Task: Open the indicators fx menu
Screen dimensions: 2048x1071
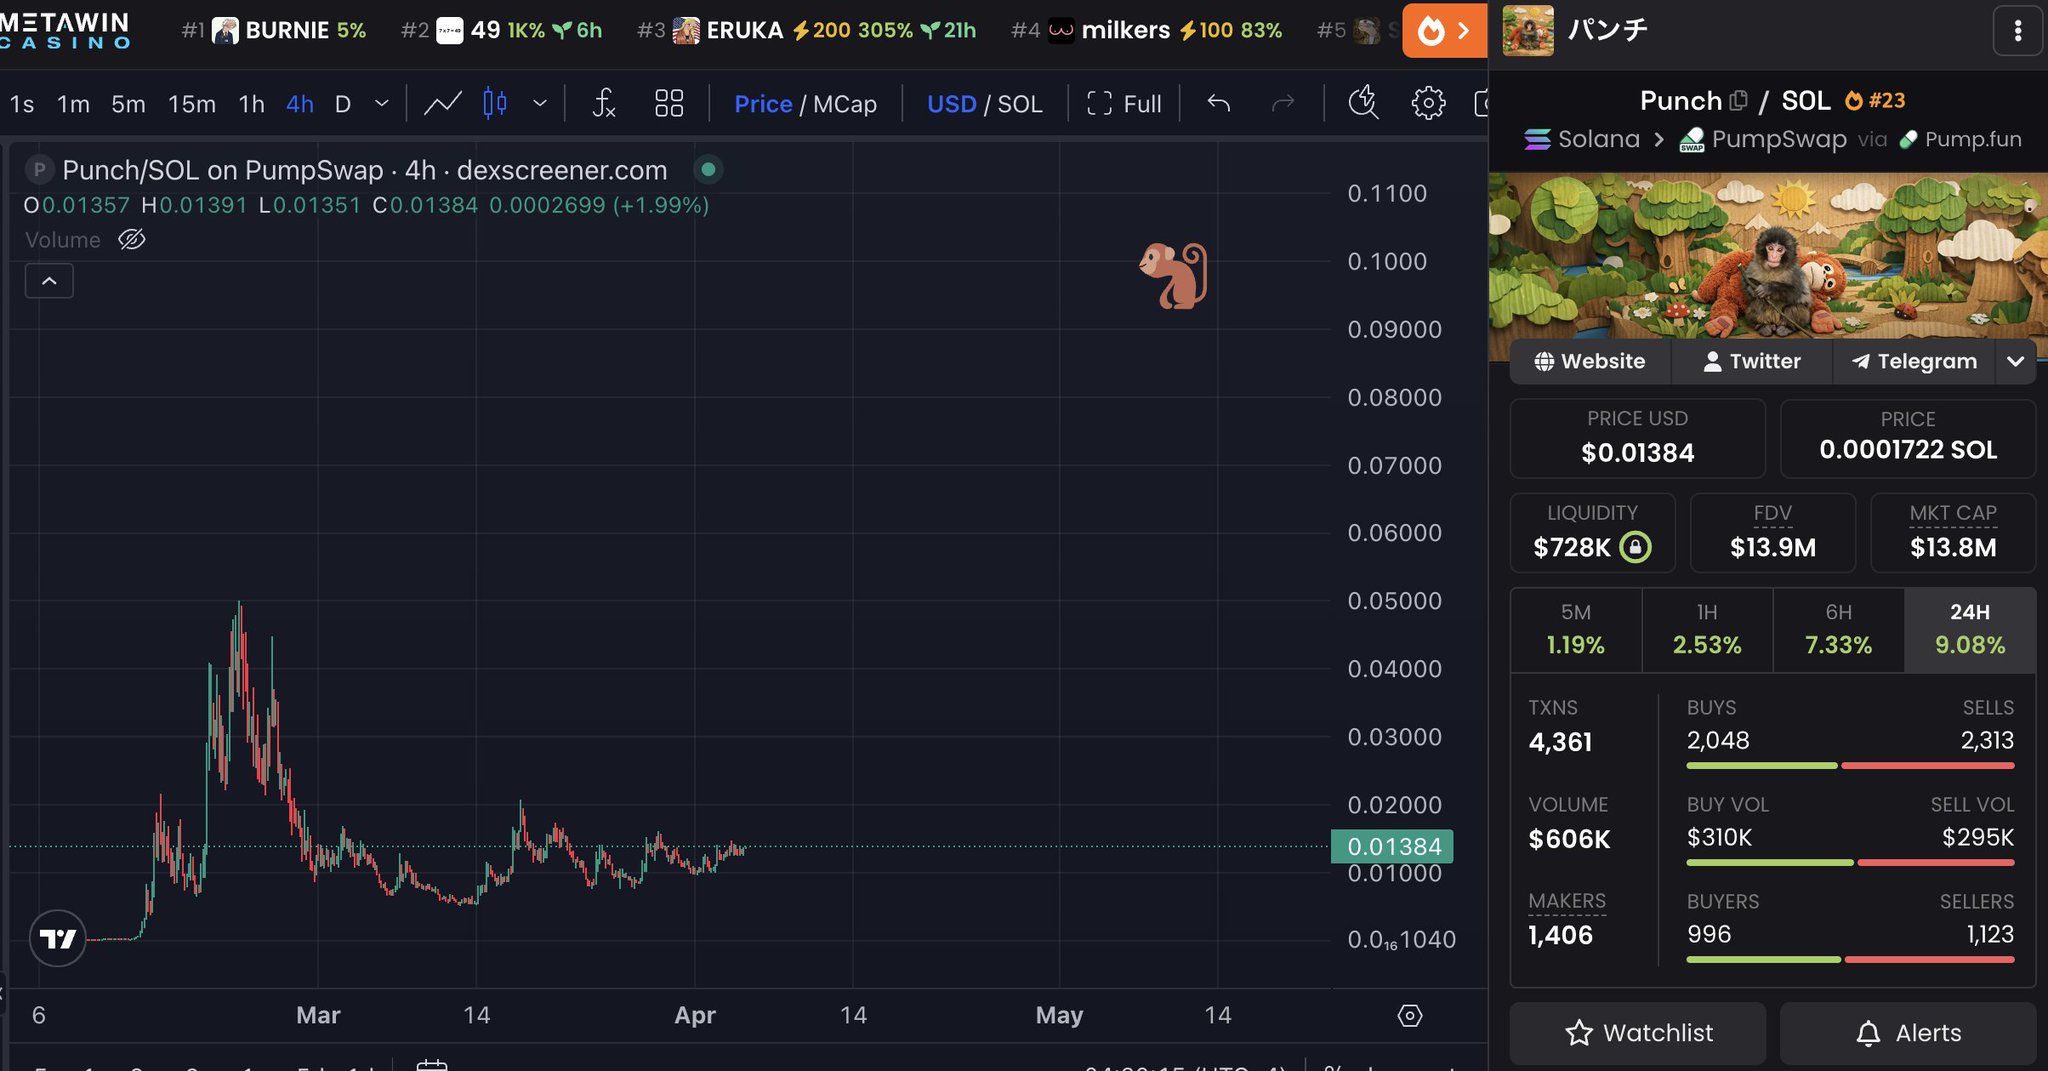Action: (604, 103)
